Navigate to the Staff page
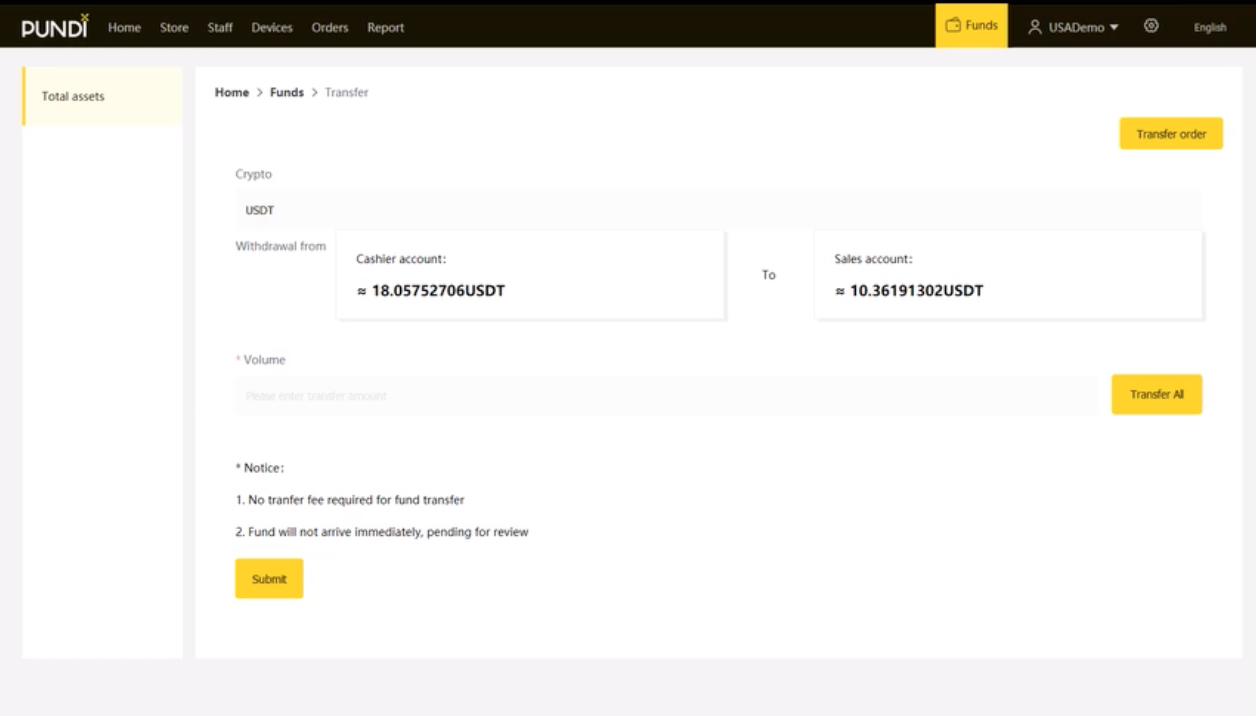The height and width of the screenshot is (716, 1256). pos(220,27)
